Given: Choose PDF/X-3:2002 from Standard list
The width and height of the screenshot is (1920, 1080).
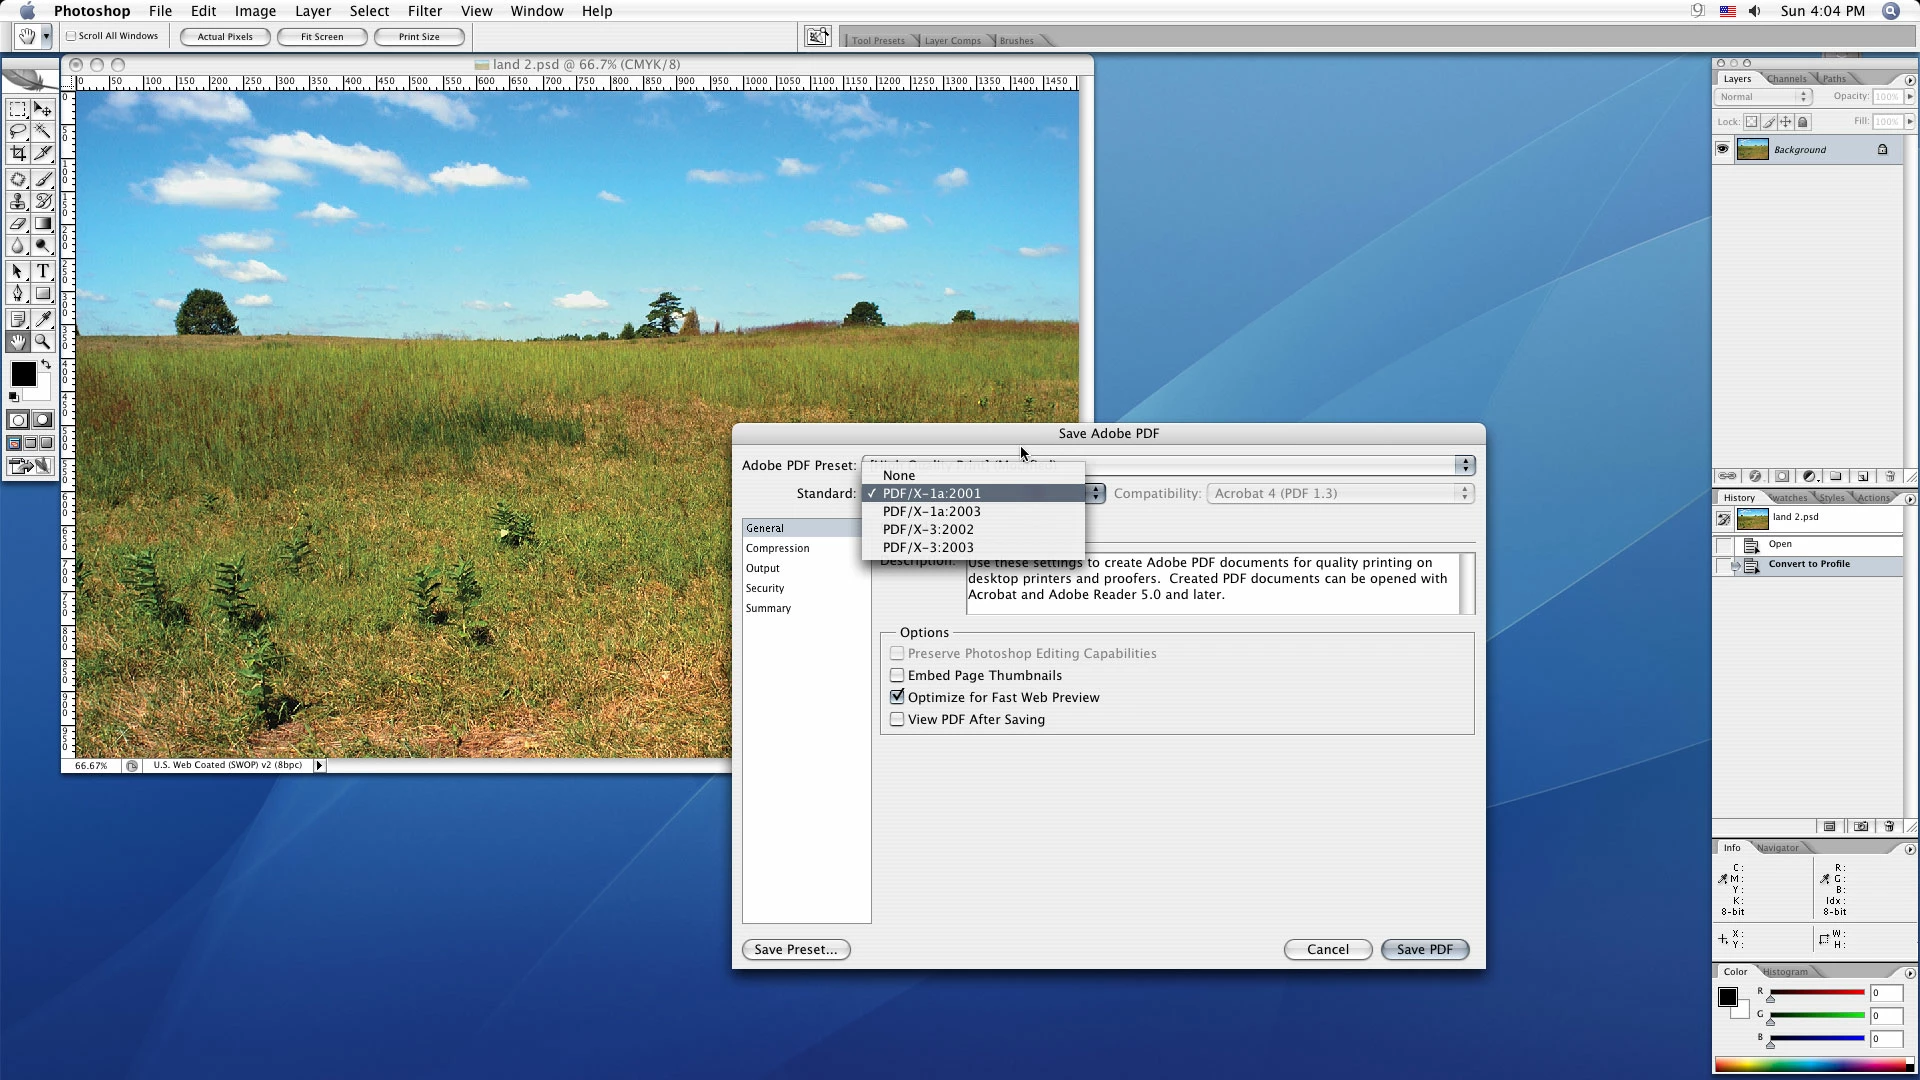Looking at the screenshot, I should 928,529.
